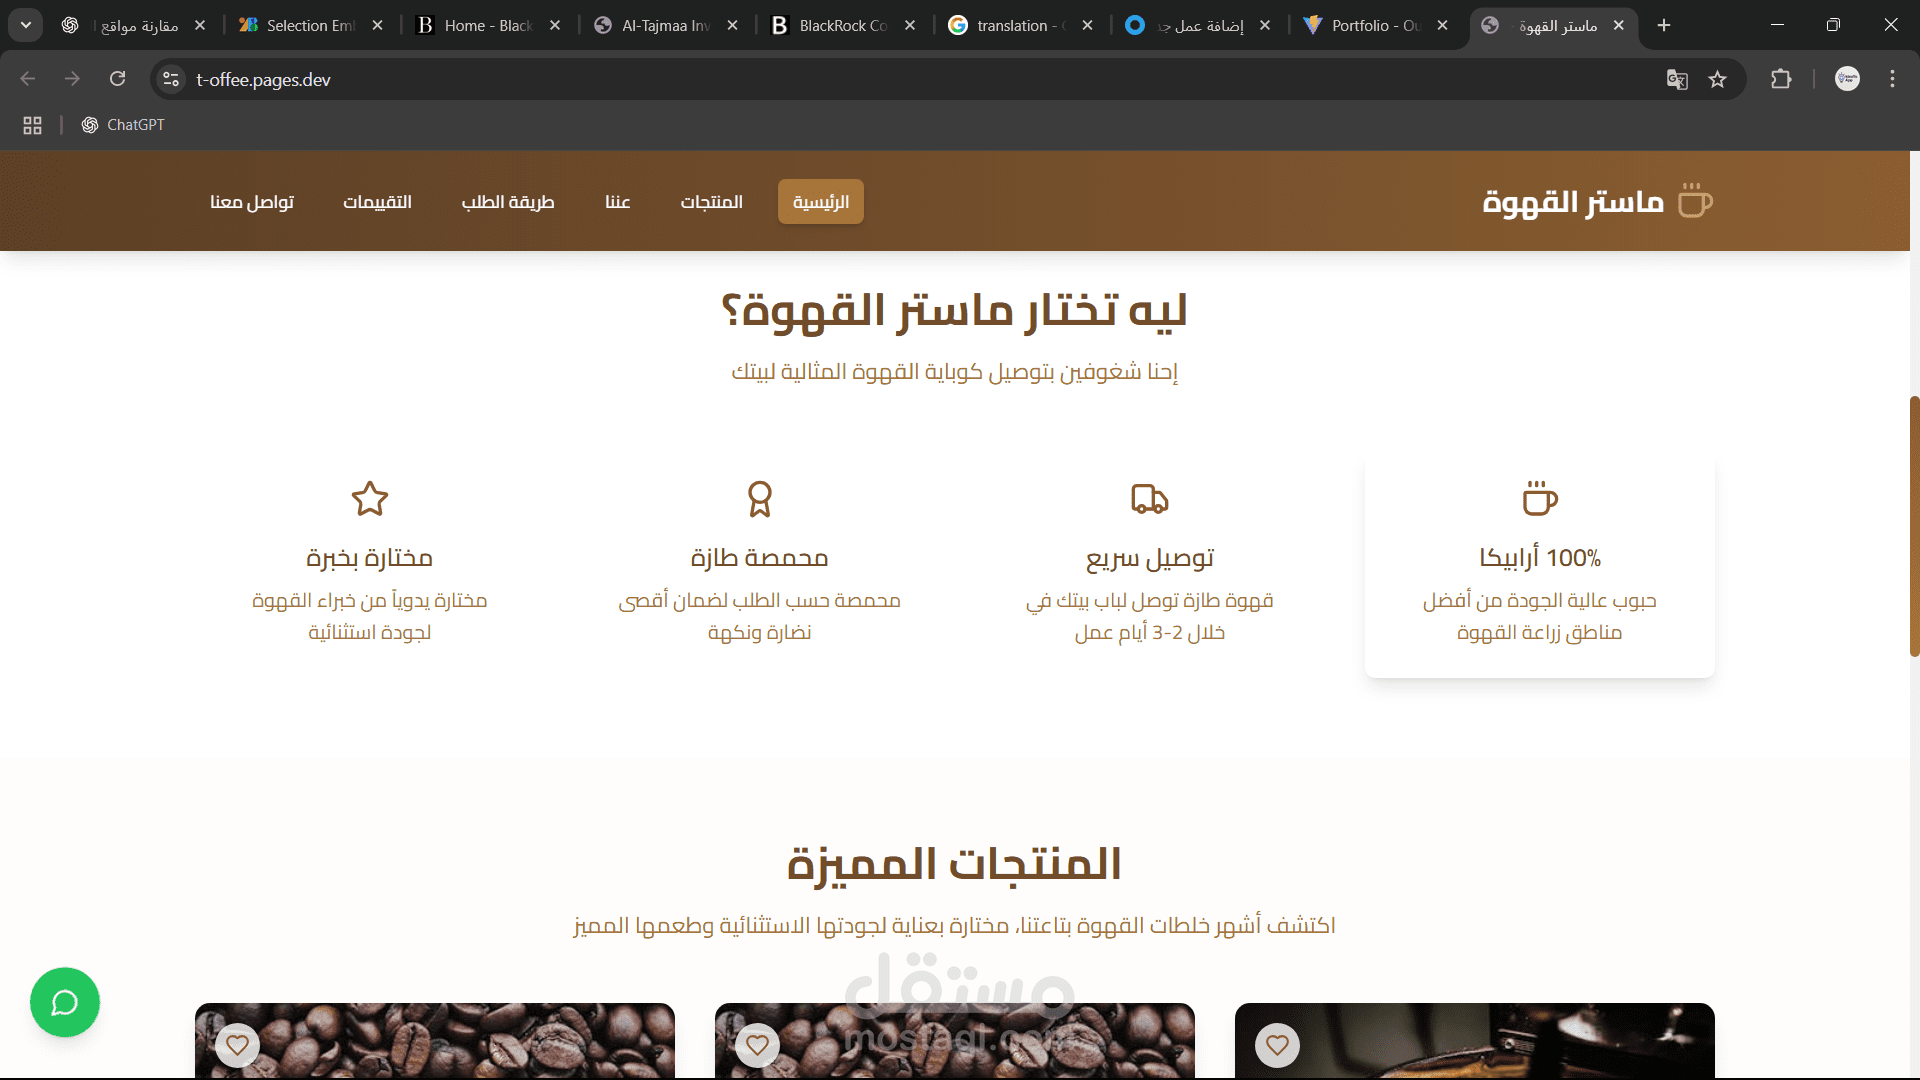
Task: Go to الرئيسية nav item
Action: [x=821, y=202]
